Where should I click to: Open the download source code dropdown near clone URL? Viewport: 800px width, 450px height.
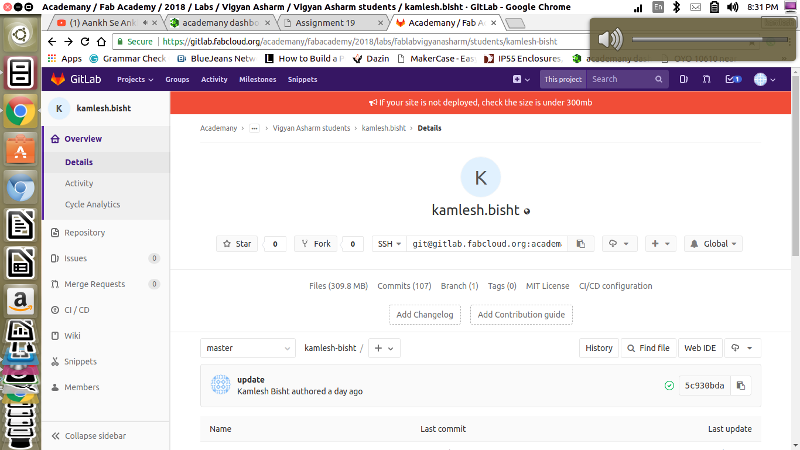coord(618,244)
